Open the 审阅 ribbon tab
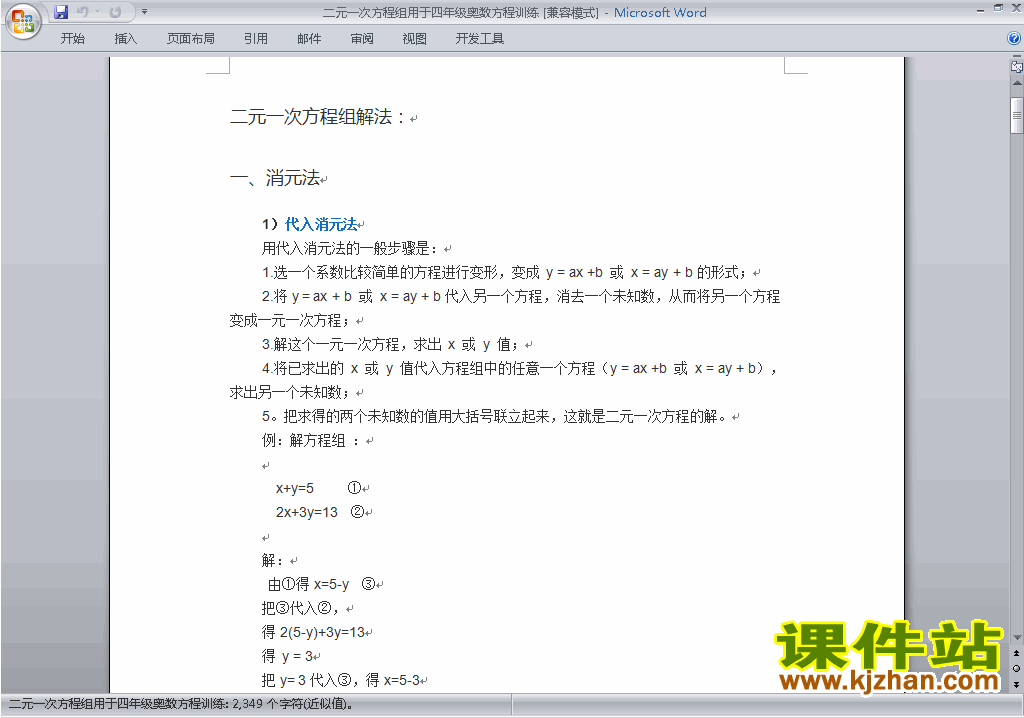This screenshot has height=718, width=1024. [362, 39]
